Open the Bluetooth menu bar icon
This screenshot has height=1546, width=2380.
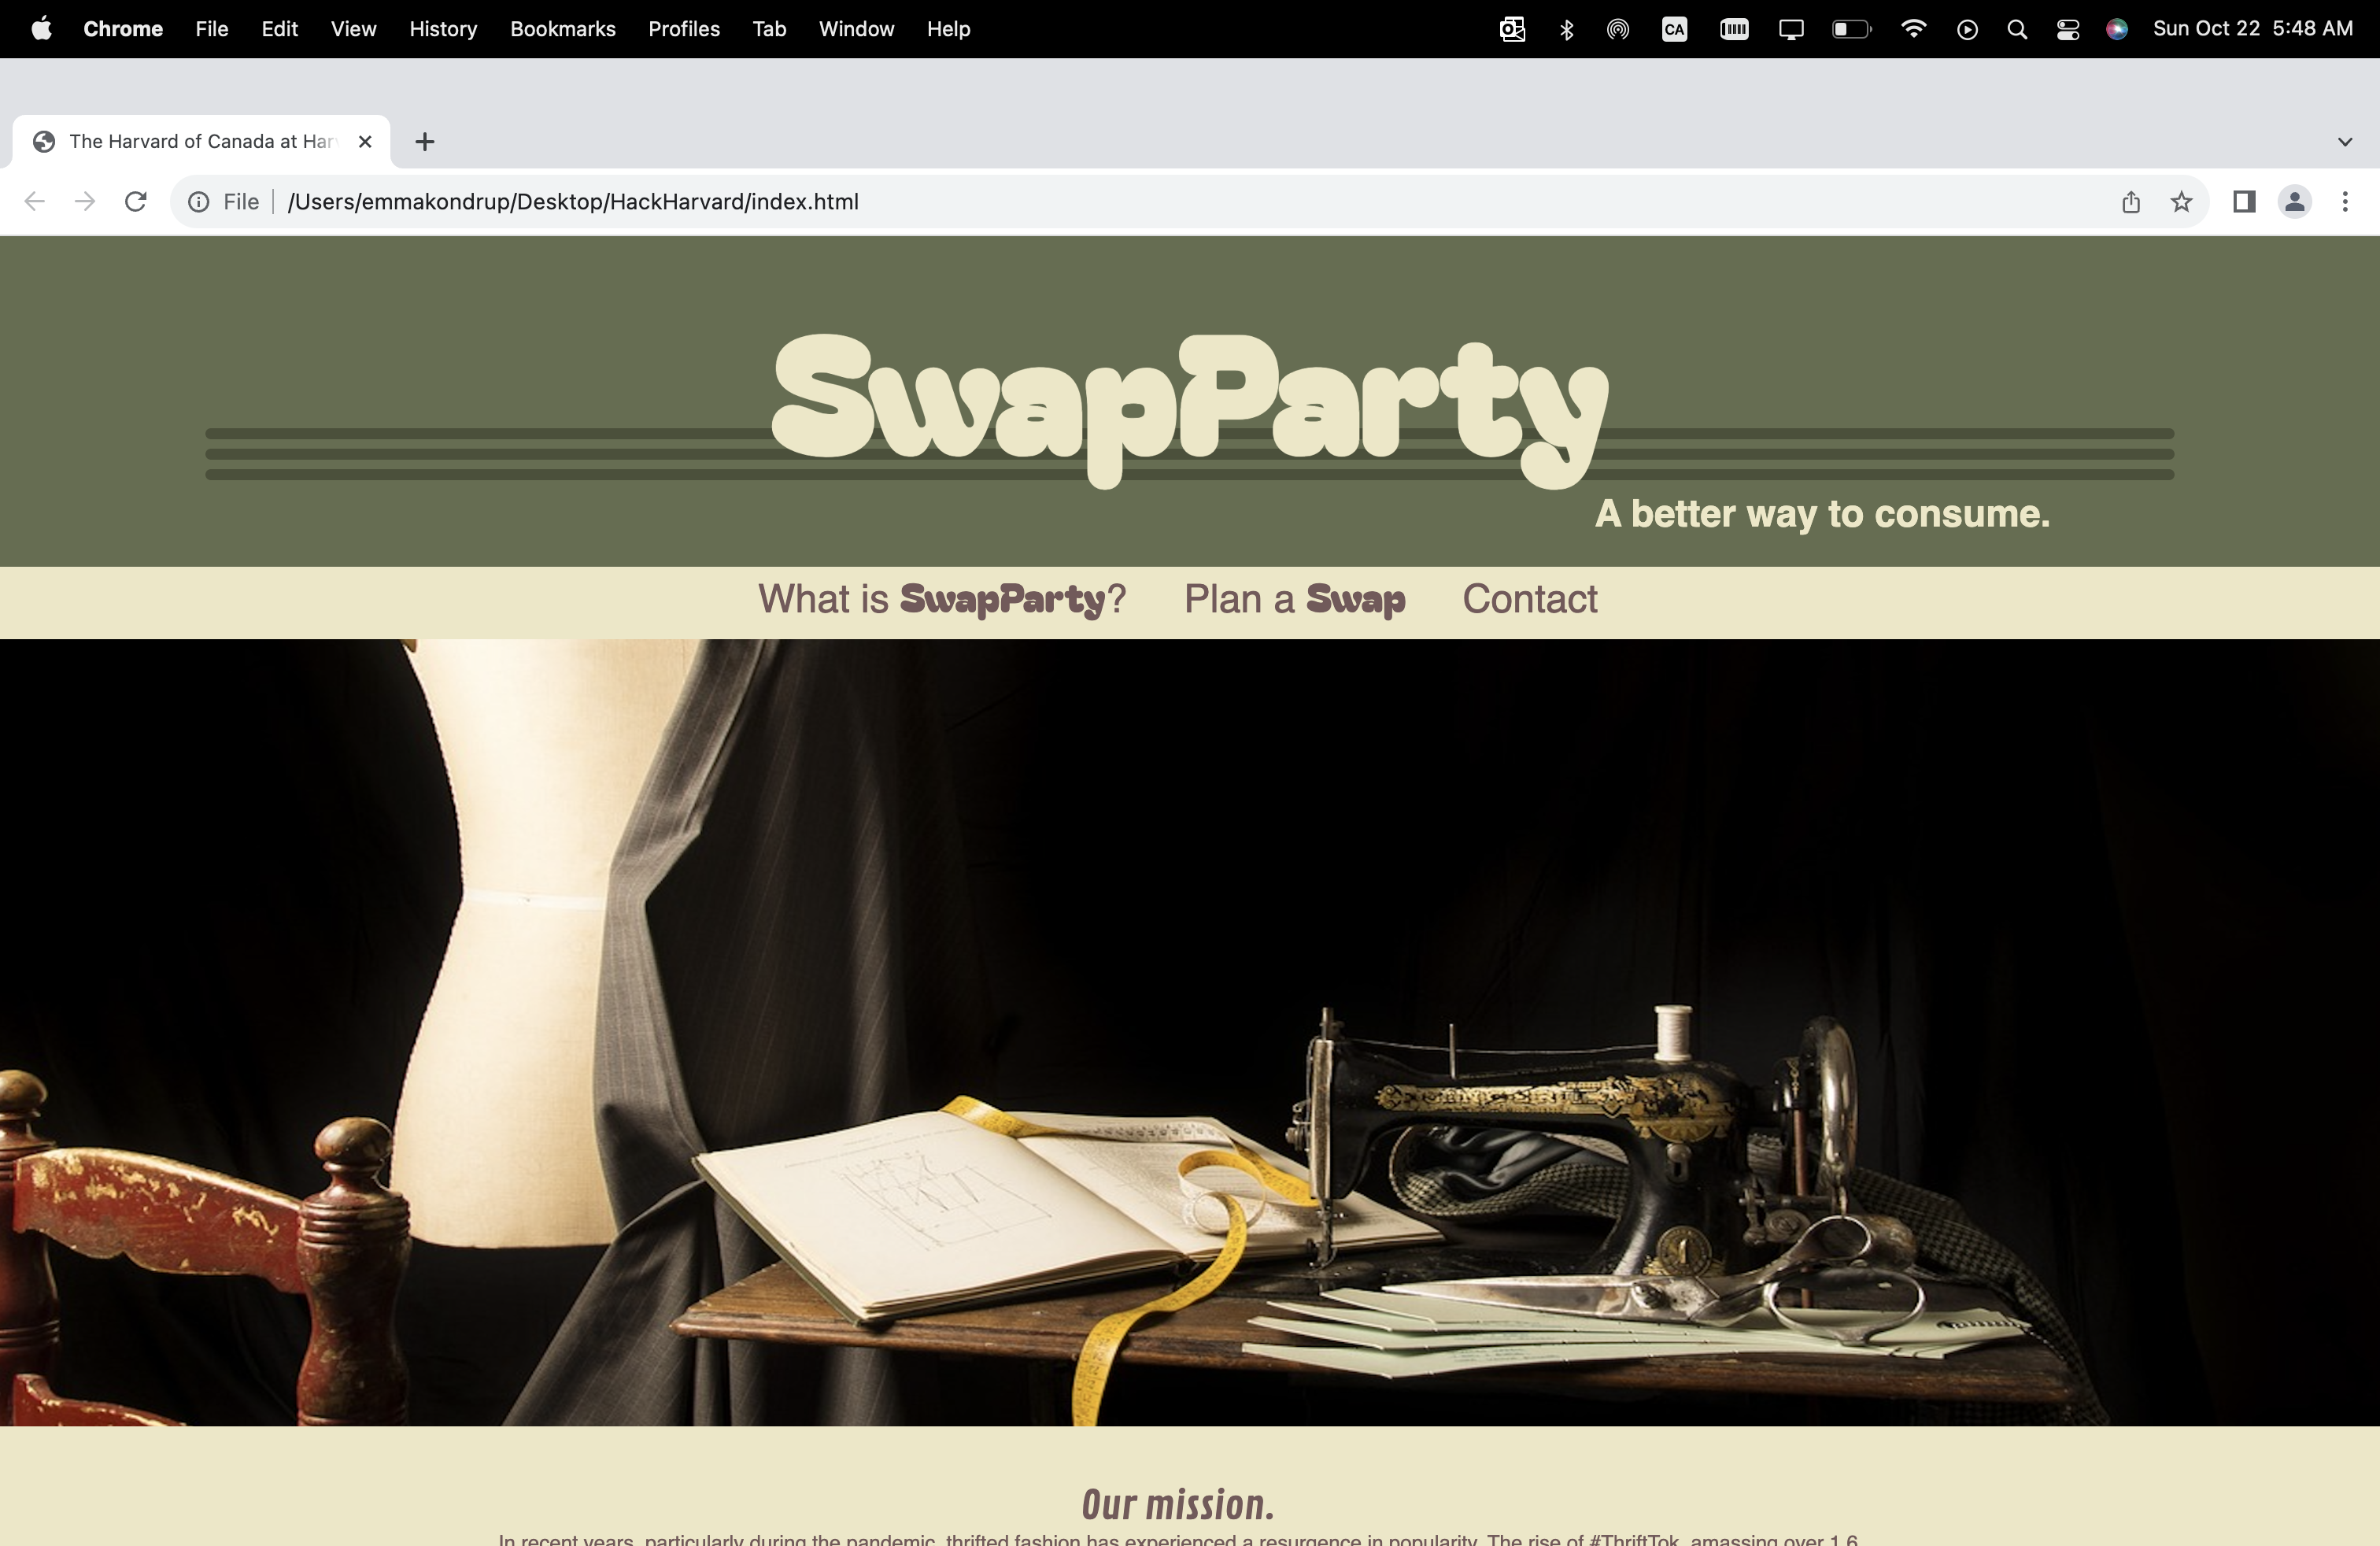tap(1566, 29)
